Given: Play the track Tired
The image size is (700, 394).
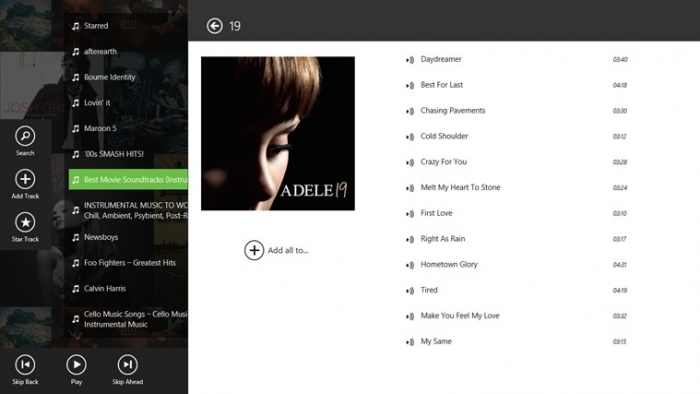Looking at the screenshot, I should 429,290.
